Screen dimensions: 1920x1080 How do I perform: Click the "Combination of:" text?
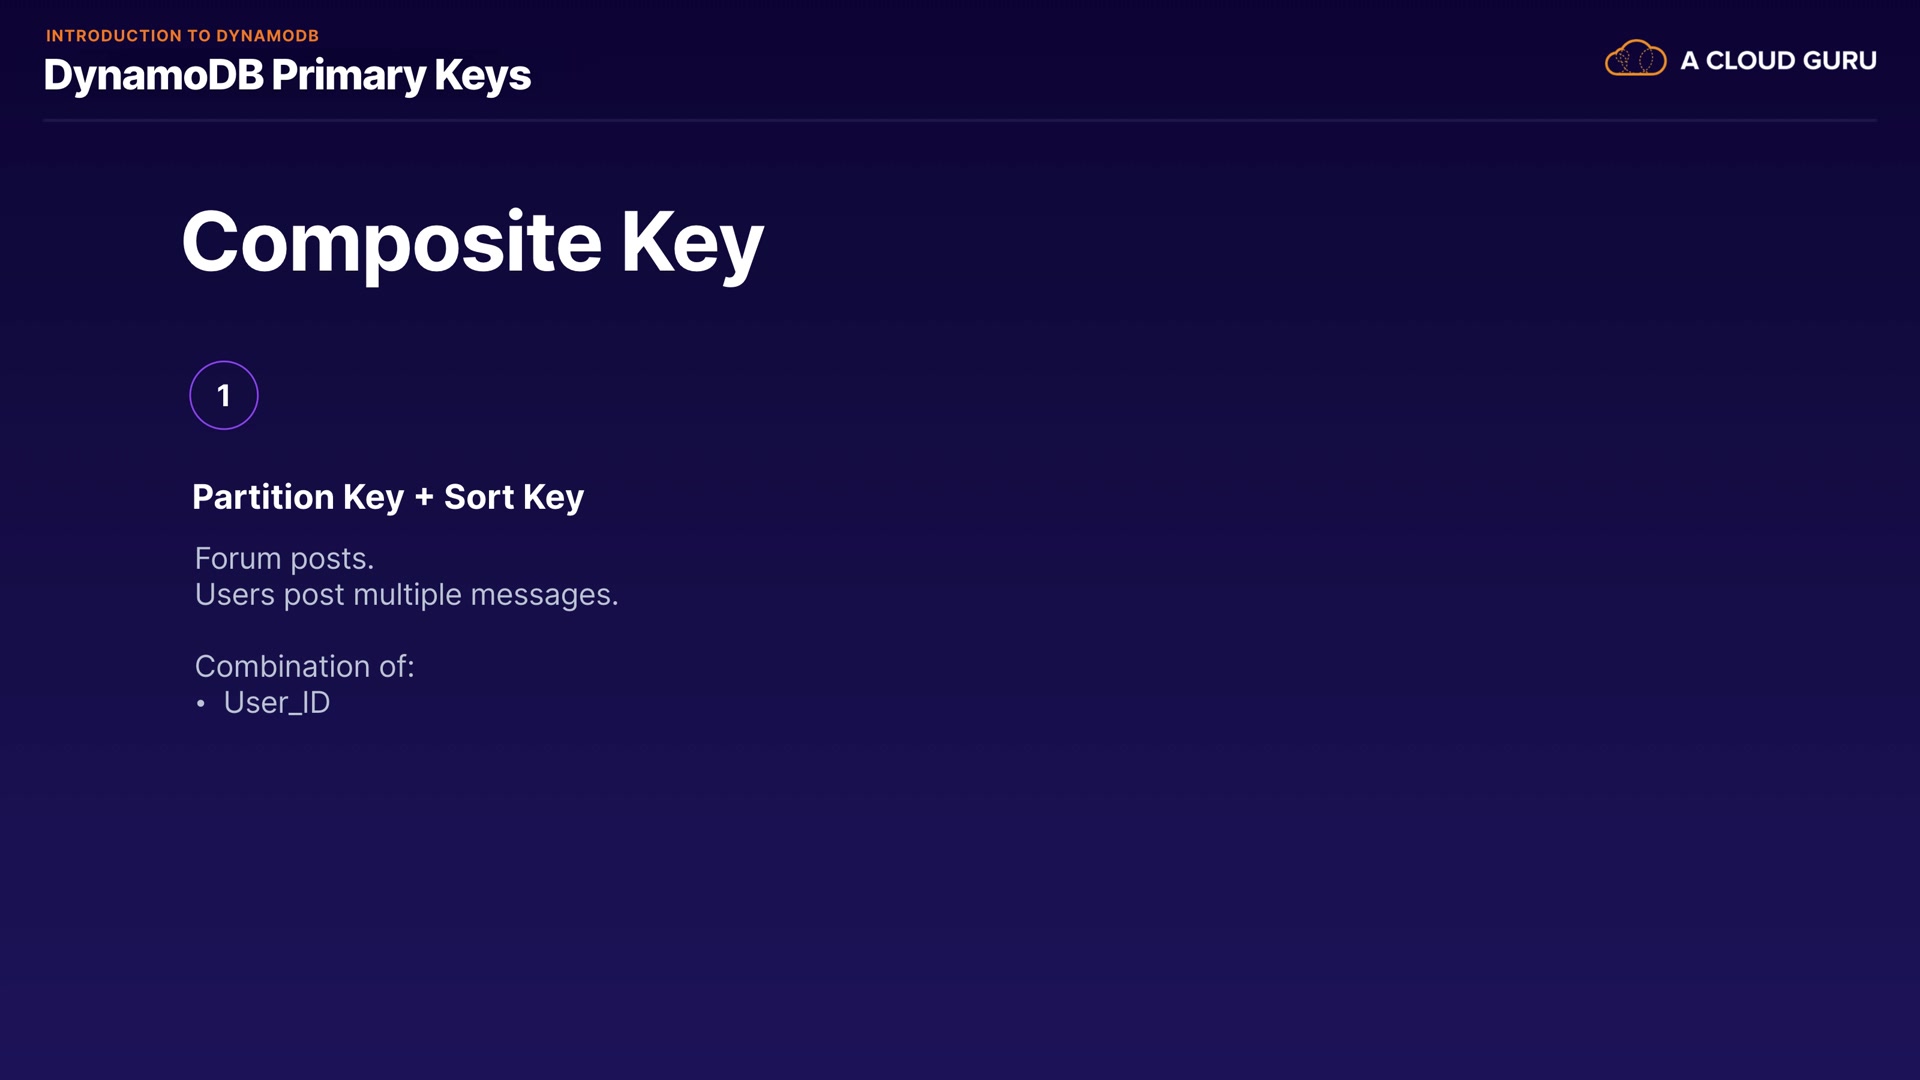[x=304, y=667]
